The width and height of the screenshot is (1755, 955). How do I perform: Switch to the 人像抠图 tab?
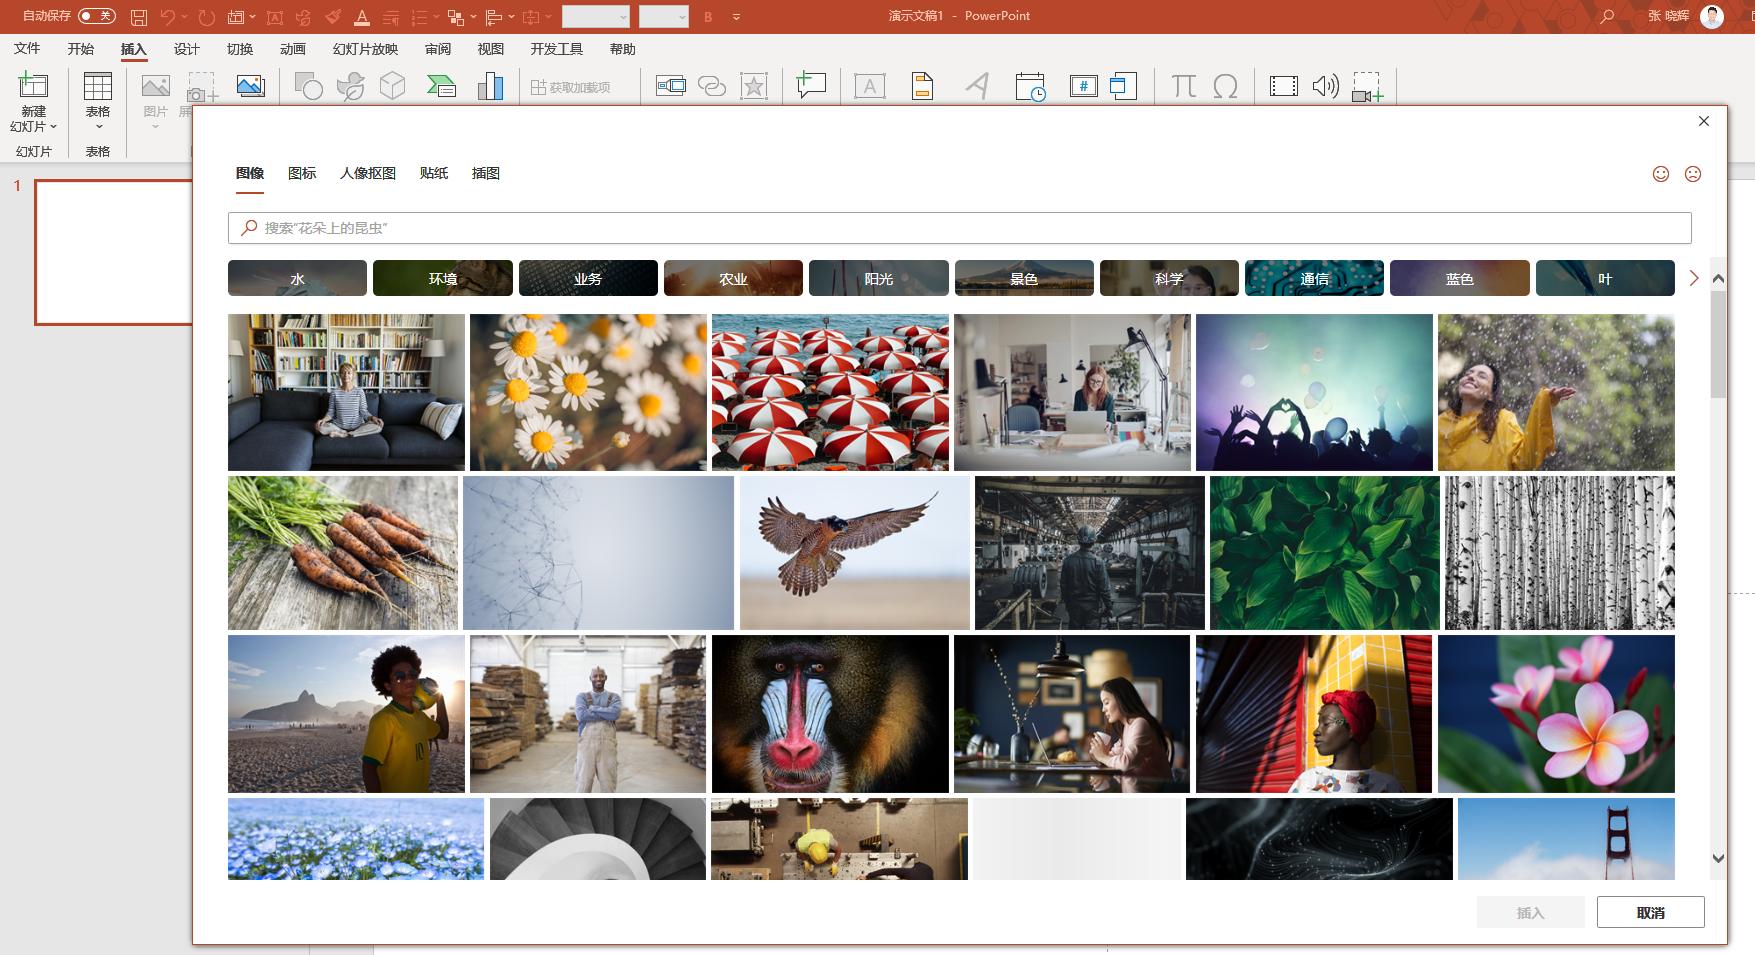coord(367,174)
